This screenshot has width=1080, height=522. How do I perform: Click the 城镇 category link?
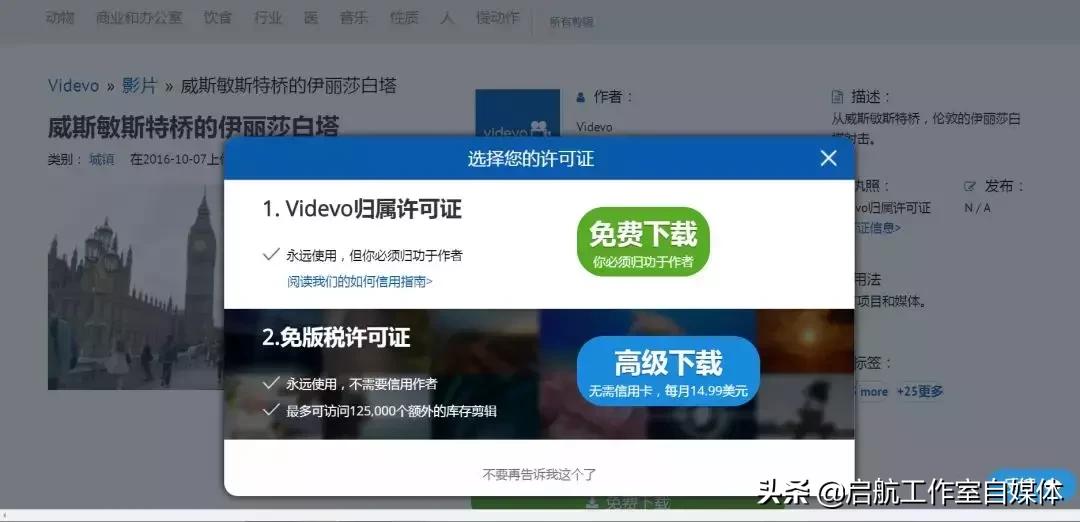pyautogui.click(x=102, y=160)
